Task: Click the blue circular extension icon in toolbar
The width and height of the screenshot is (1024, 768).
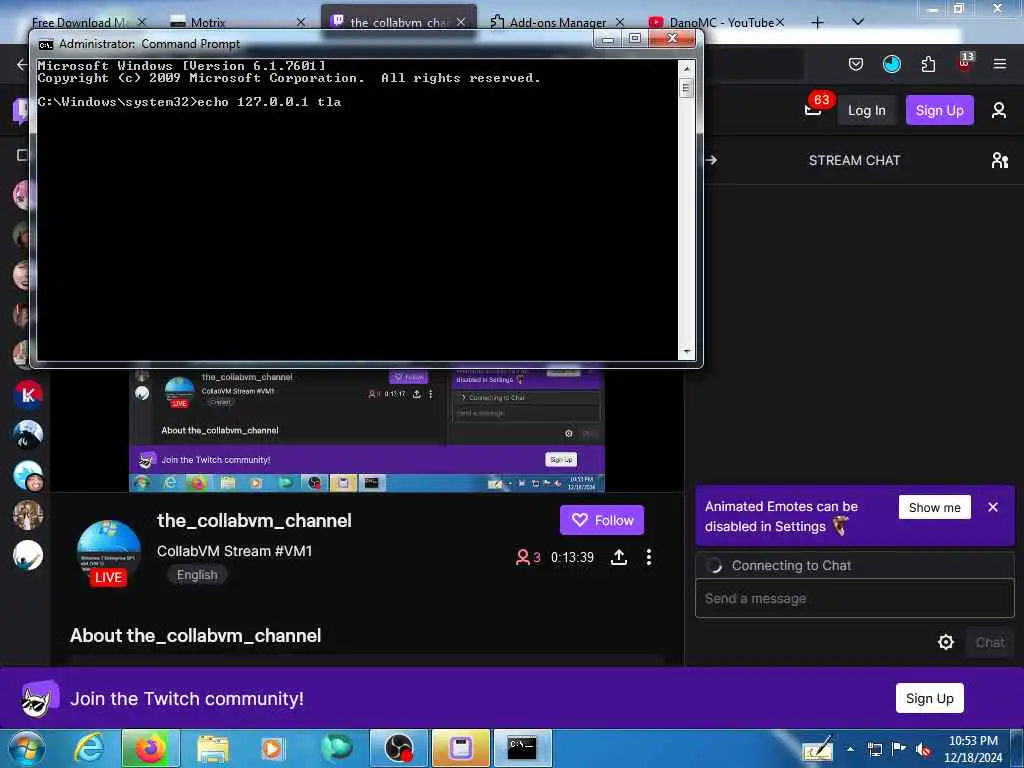Action: click(x=891, y=64)
